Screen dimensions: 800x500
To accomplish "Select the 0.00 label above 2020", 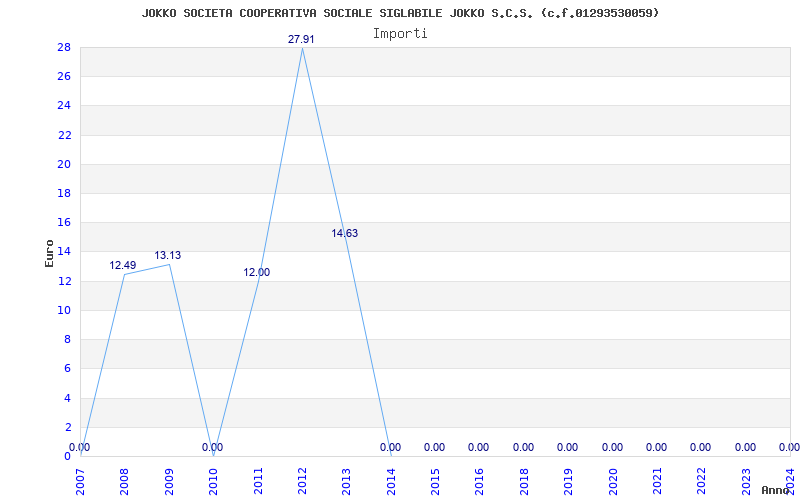I will (x=612, y=447).
